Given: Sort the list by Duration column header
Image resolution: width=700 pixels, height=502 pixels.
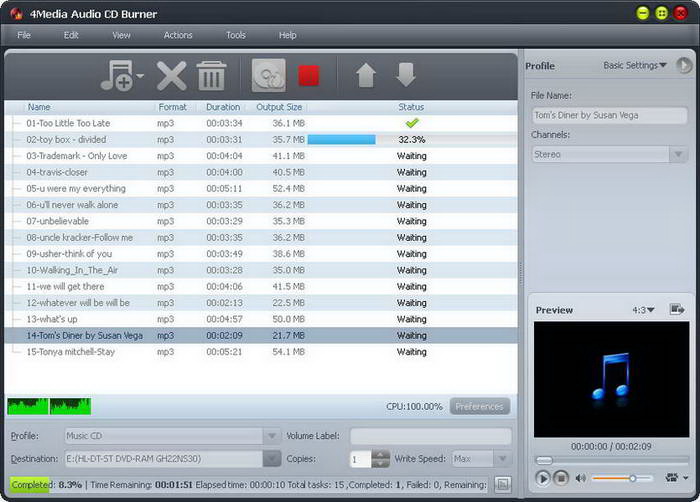Looking at the screenshot, I should 222,107.
